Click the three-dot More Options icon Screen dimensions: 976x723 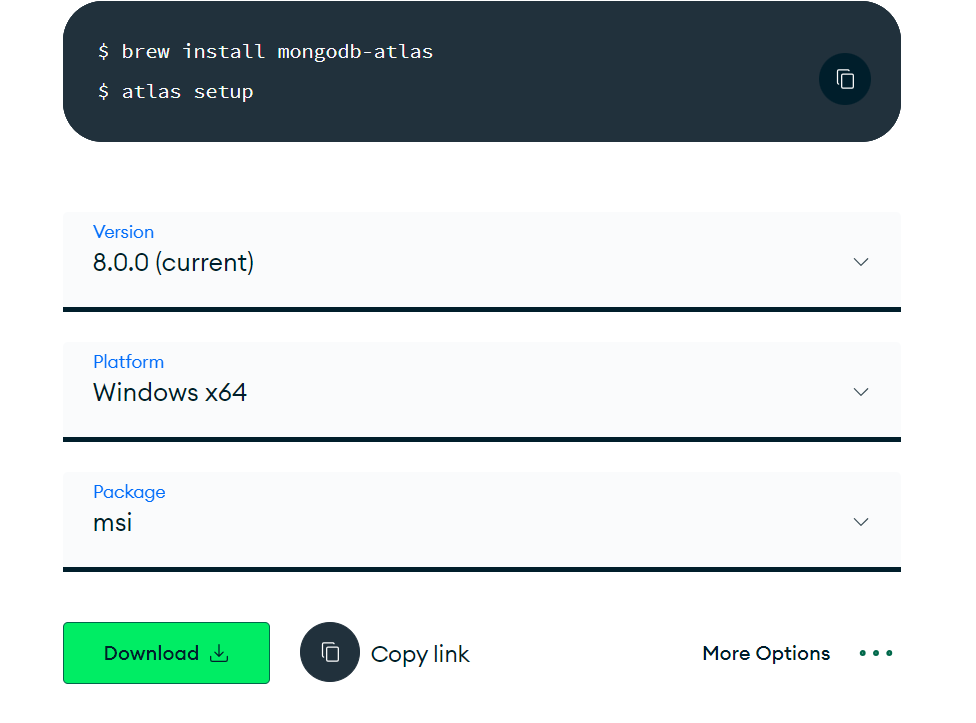tap(876, 653)
